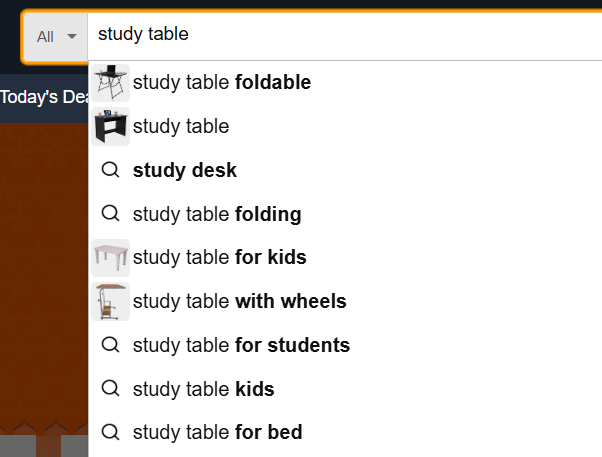Click magnifier icon beside 'study table for bed'
Viewport: 602px width, 457px height.
point(111,433)
